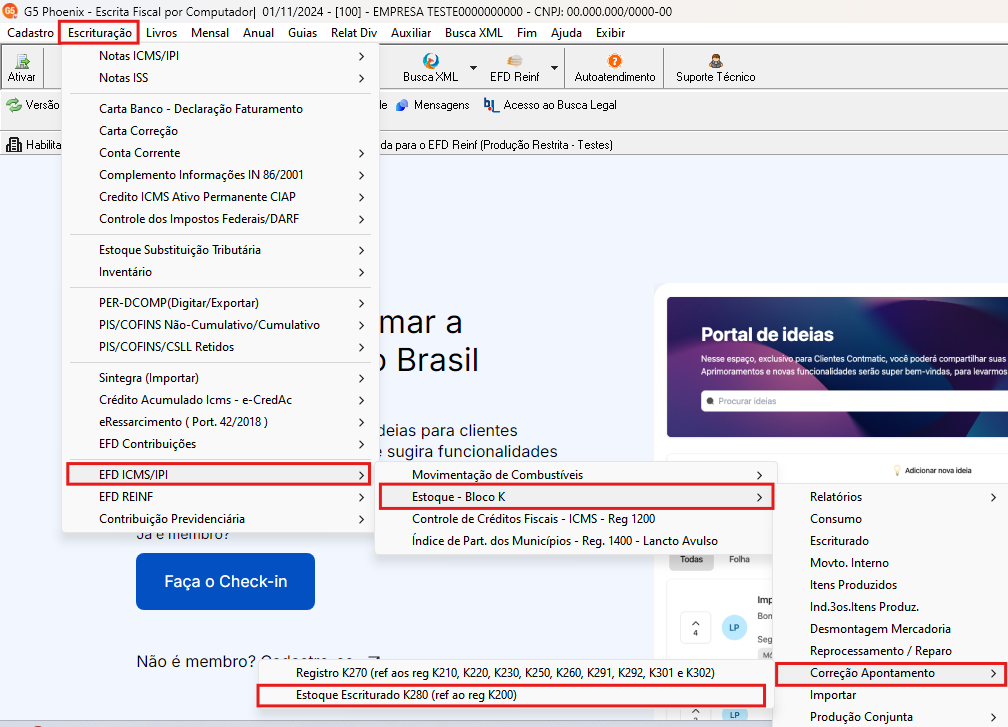The image size is (1008, 727).
Task: Select PIS/COFINS/CSLL Retidos entry
Action: pyautogui.click(x=219, y=347)
